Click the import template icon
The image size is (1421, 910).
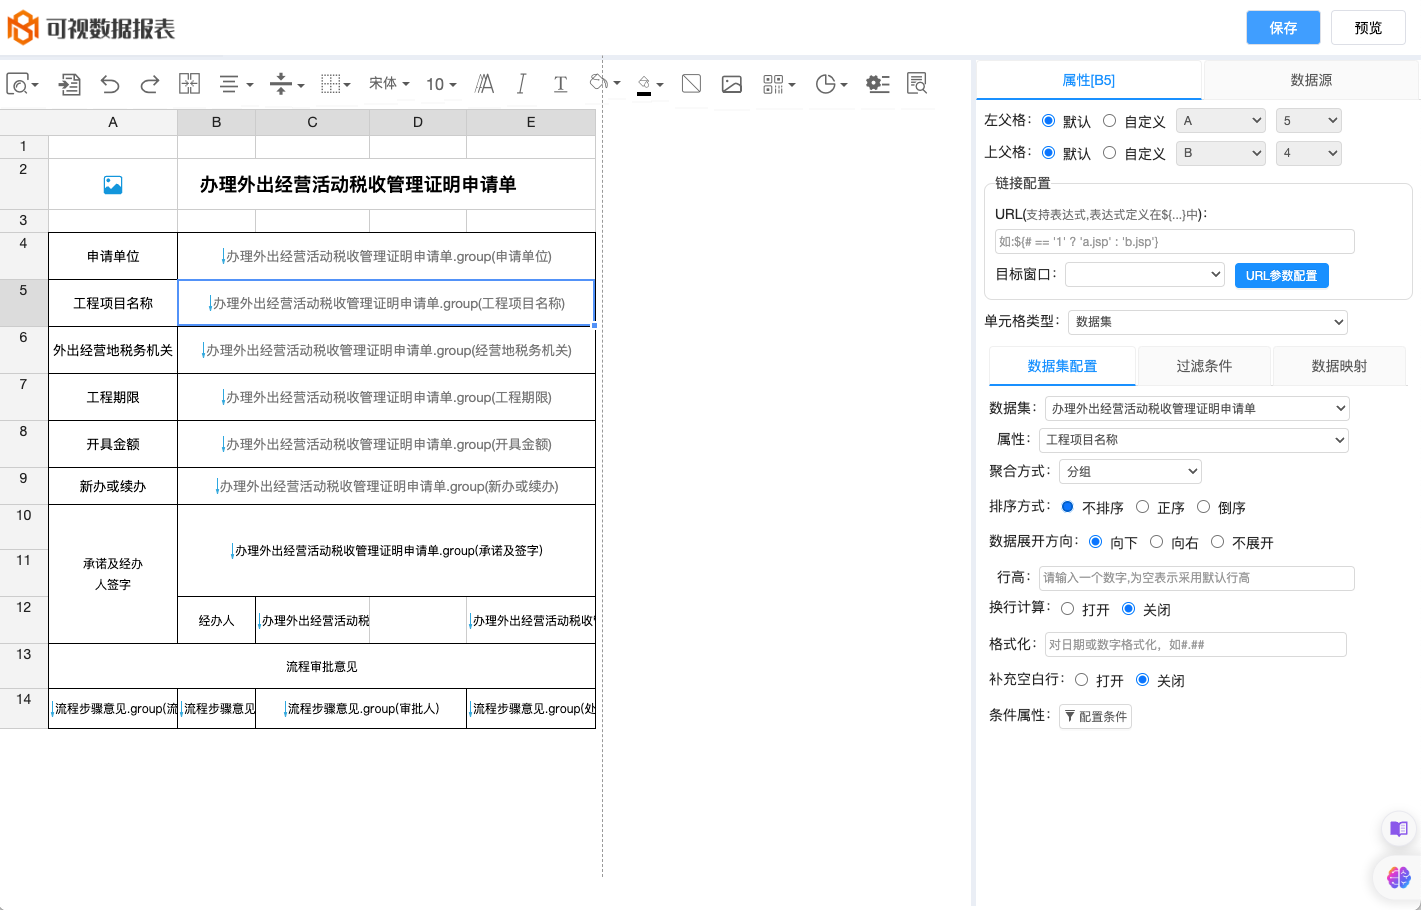(x=70, y=84)
